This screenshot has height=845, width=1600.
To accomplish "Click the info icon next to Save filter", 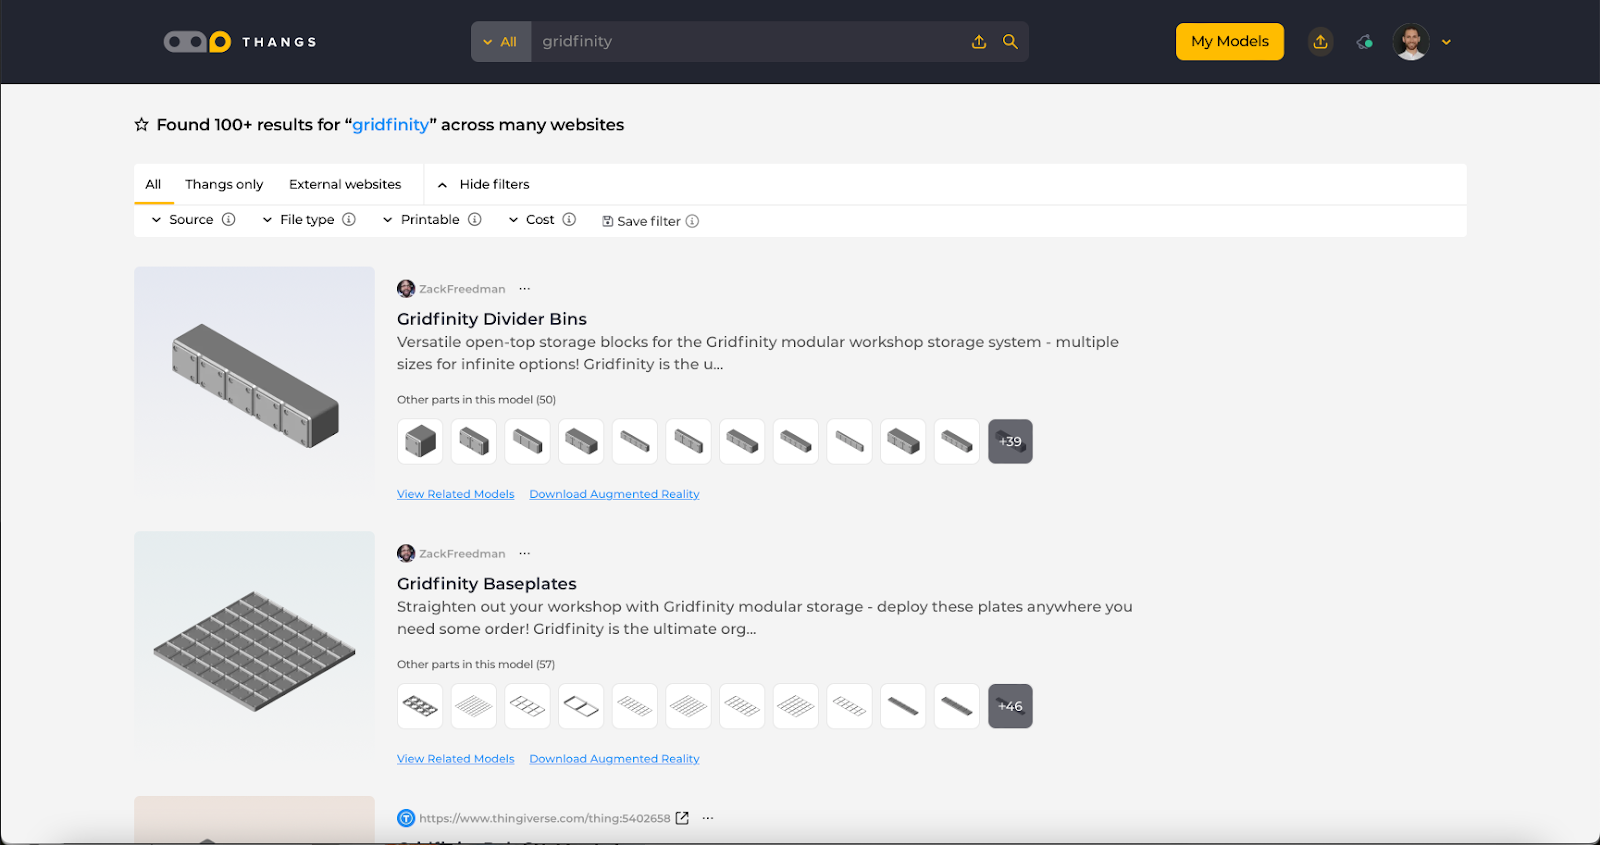I will tap(692, 221).
